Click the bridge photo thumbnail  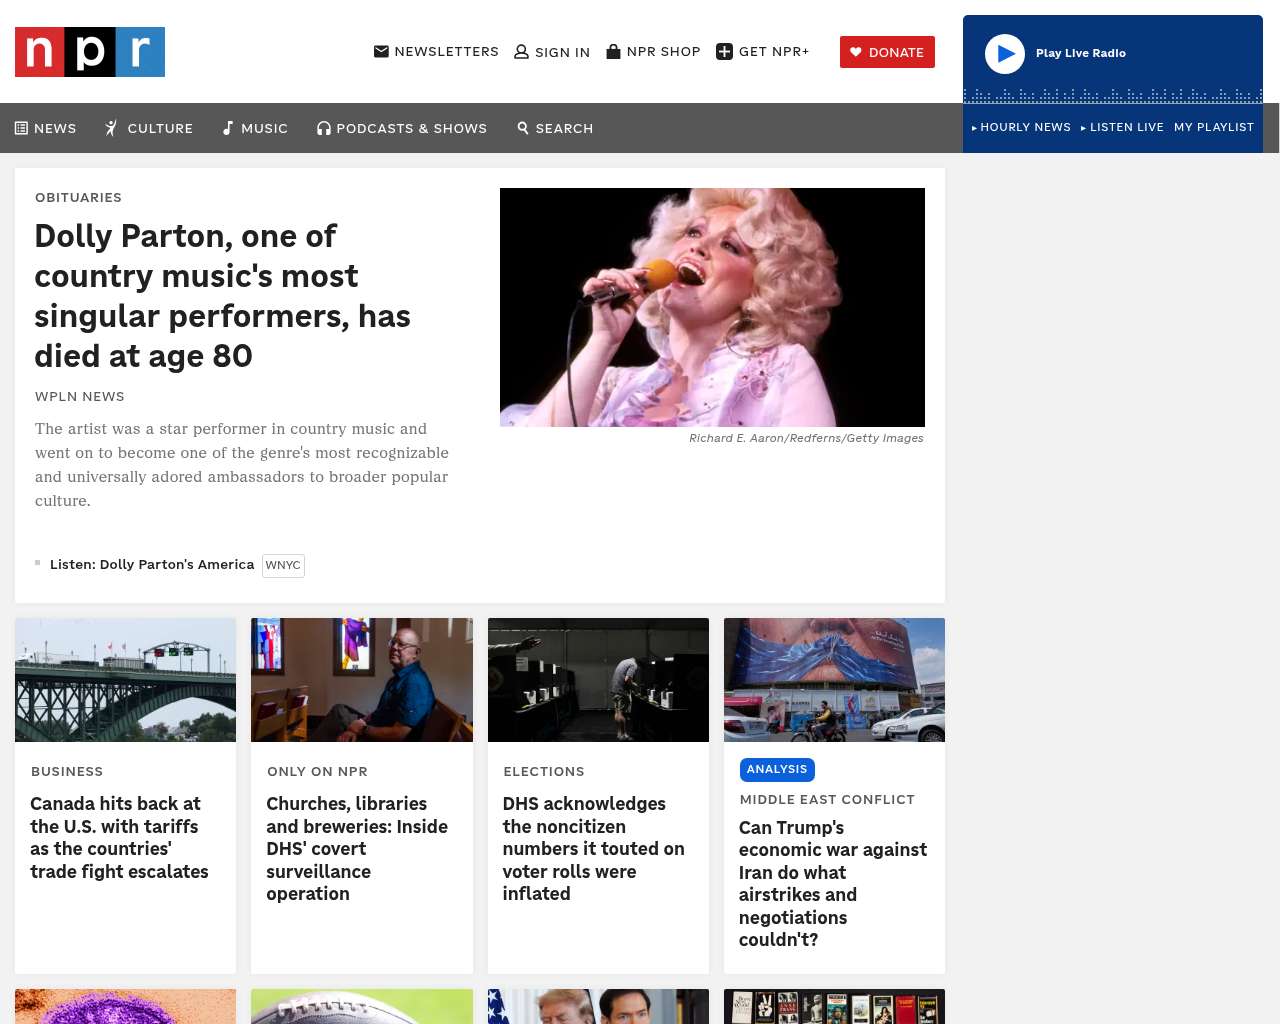click(x=125, y=680)
